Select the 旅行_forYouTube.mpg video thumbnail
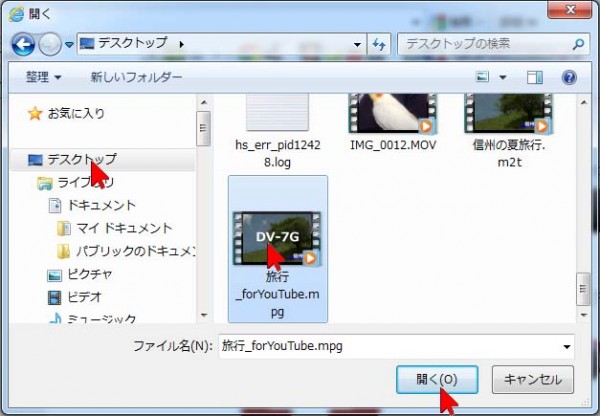The width and height of the screenshot is (600, 416). [x=277, y=238]
